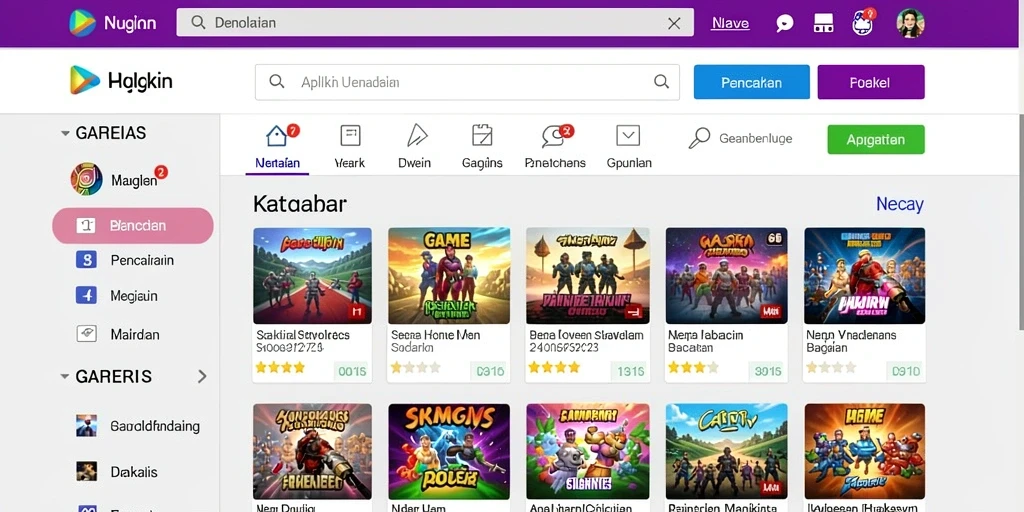Click the Holgkin logo
This screenshot has width=1024, height=512.
[x=121, y=81]
